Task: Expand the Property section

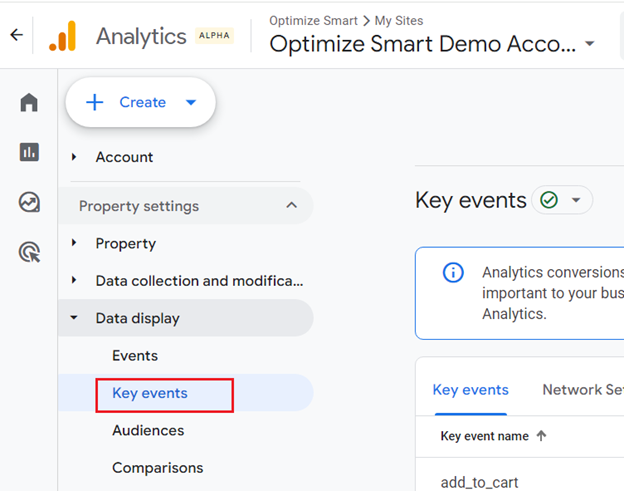Action: pos(74,243)
